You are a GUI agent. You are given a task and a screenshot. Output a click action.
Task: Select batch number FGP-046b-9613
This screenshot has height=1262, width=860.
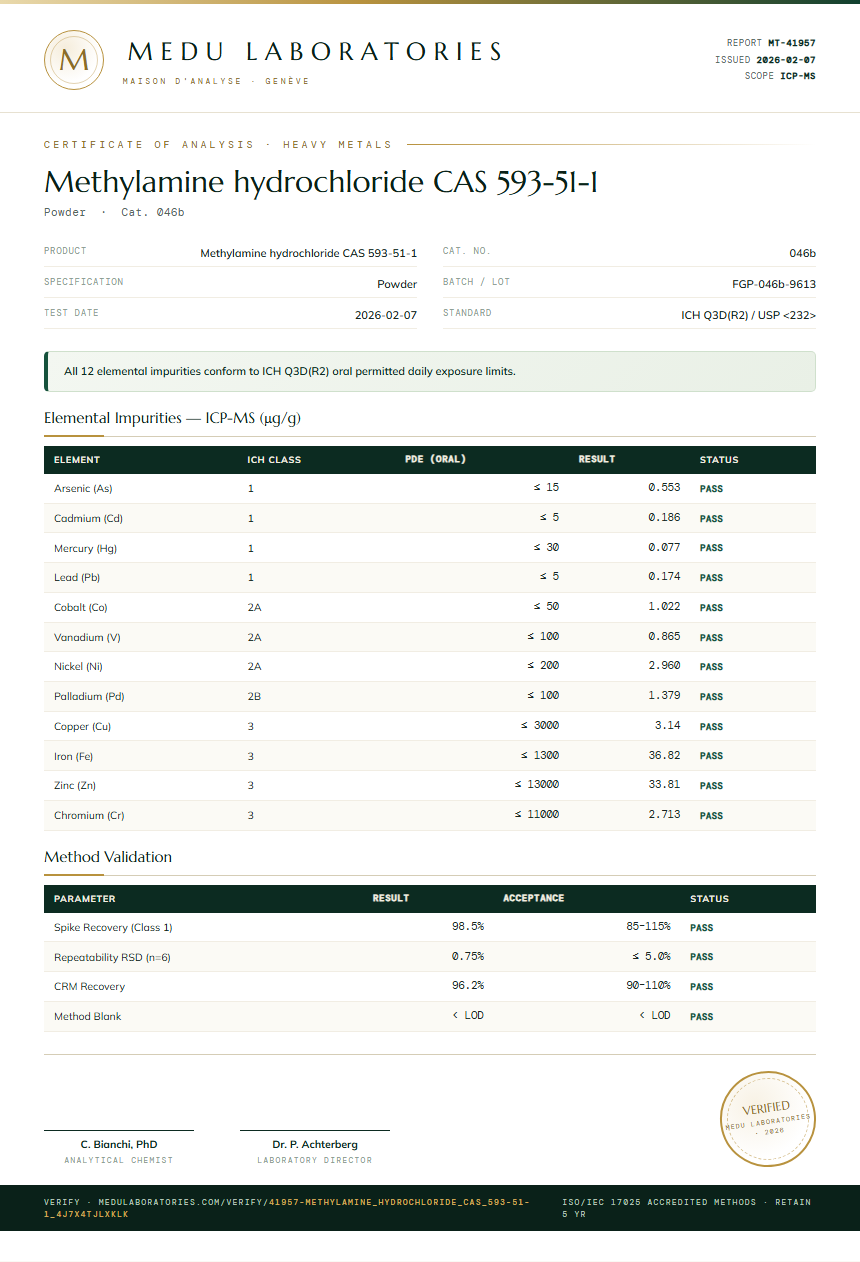coord(774,284)
